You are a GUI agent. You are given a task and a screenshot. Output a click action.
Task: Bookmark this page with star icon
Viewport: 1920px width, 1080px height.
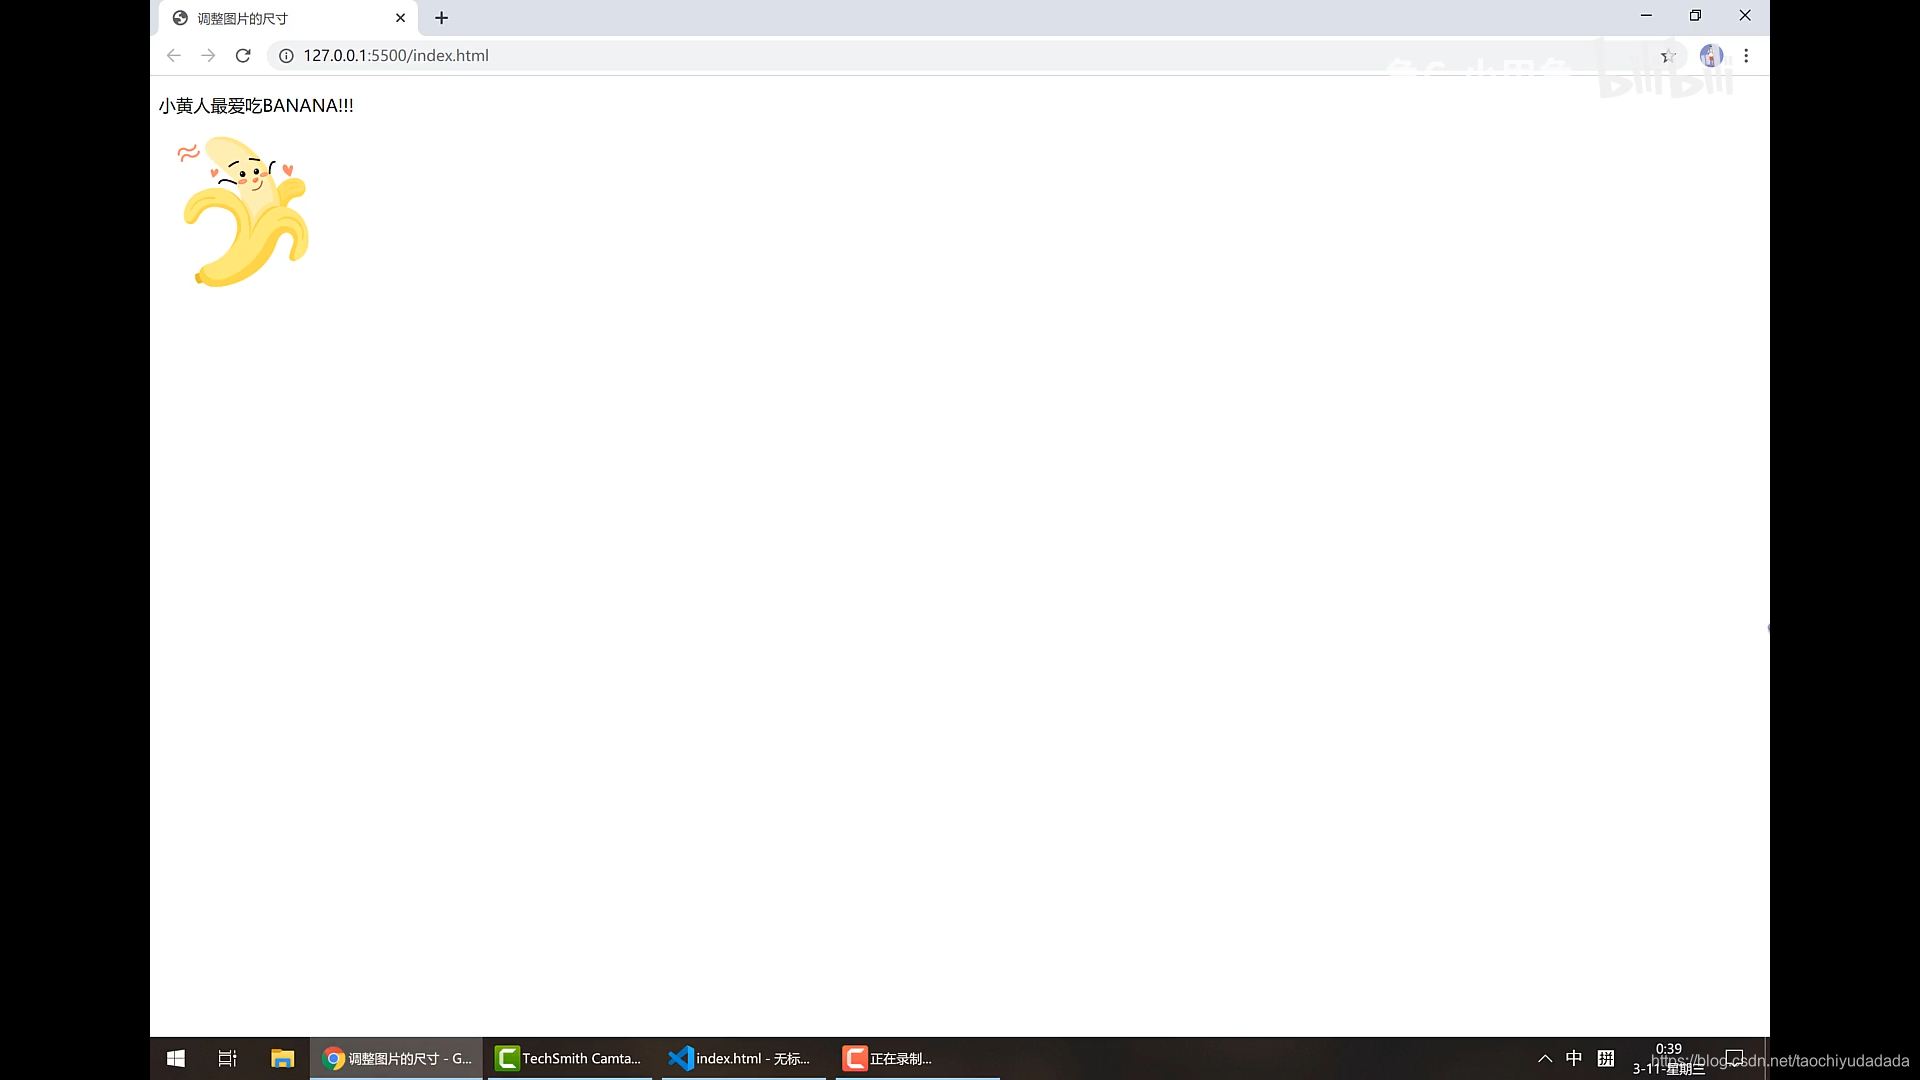[1668, 56]
